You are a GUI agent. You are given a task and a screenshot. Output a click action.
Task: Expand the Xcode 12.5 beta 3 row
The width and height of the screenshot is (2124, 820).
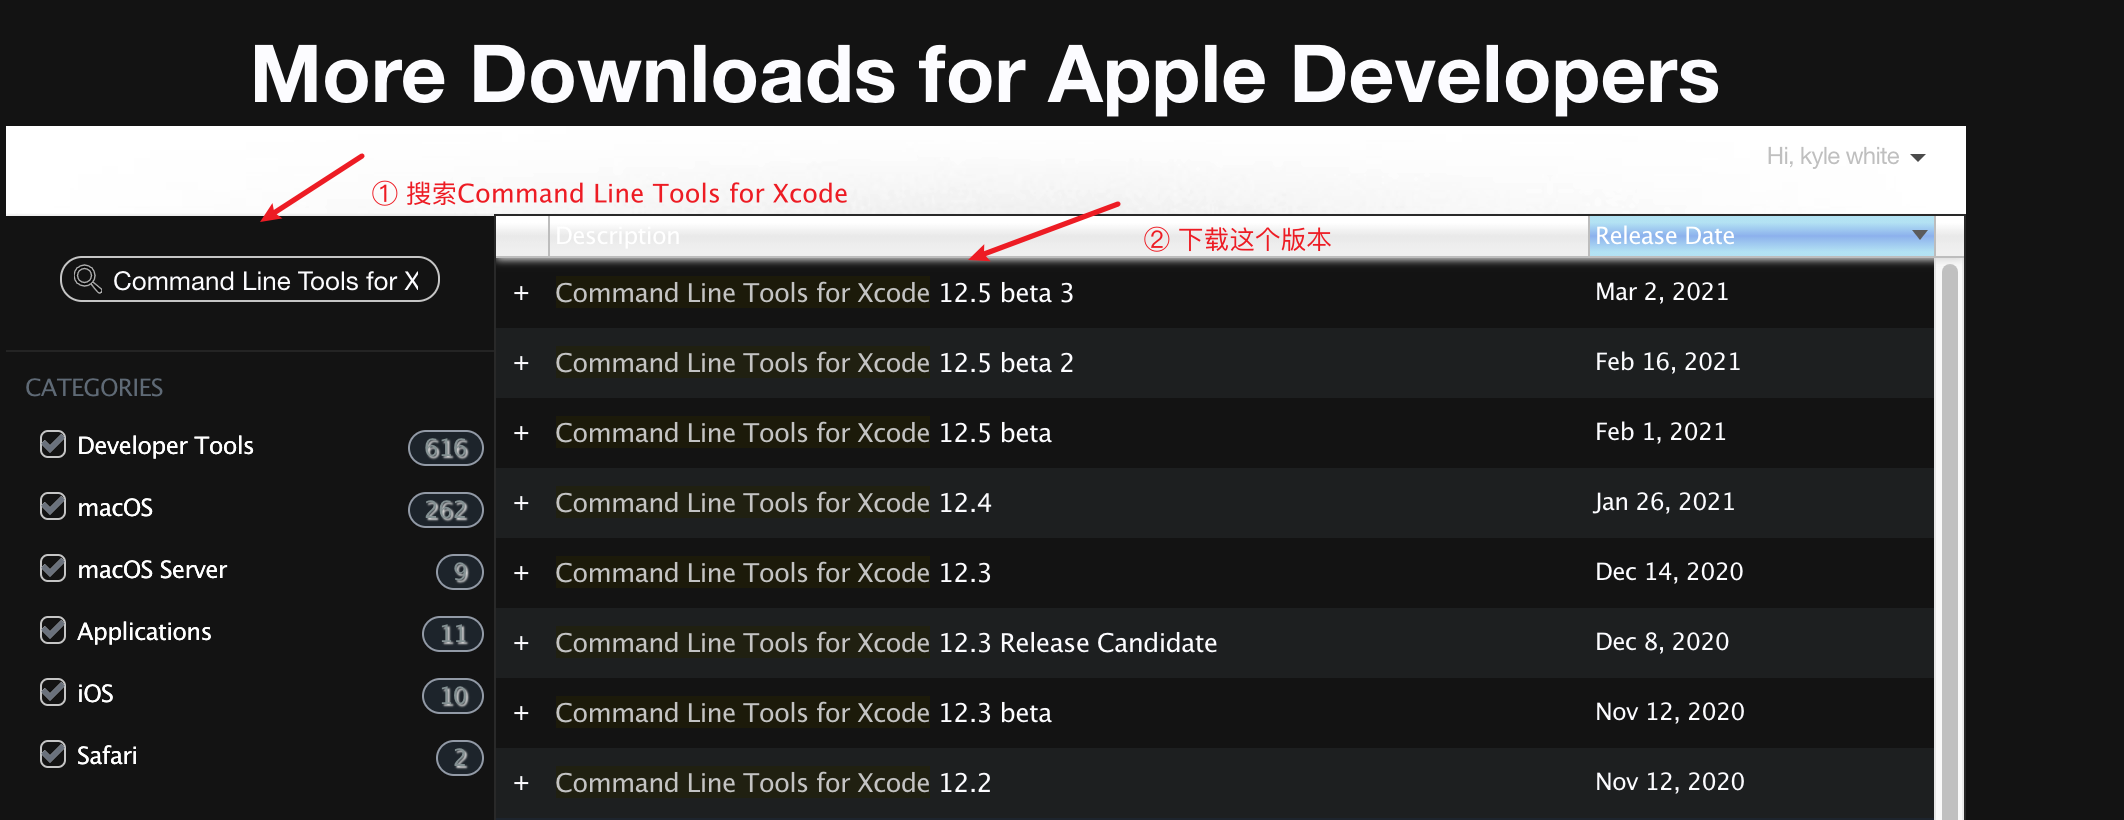521,293
